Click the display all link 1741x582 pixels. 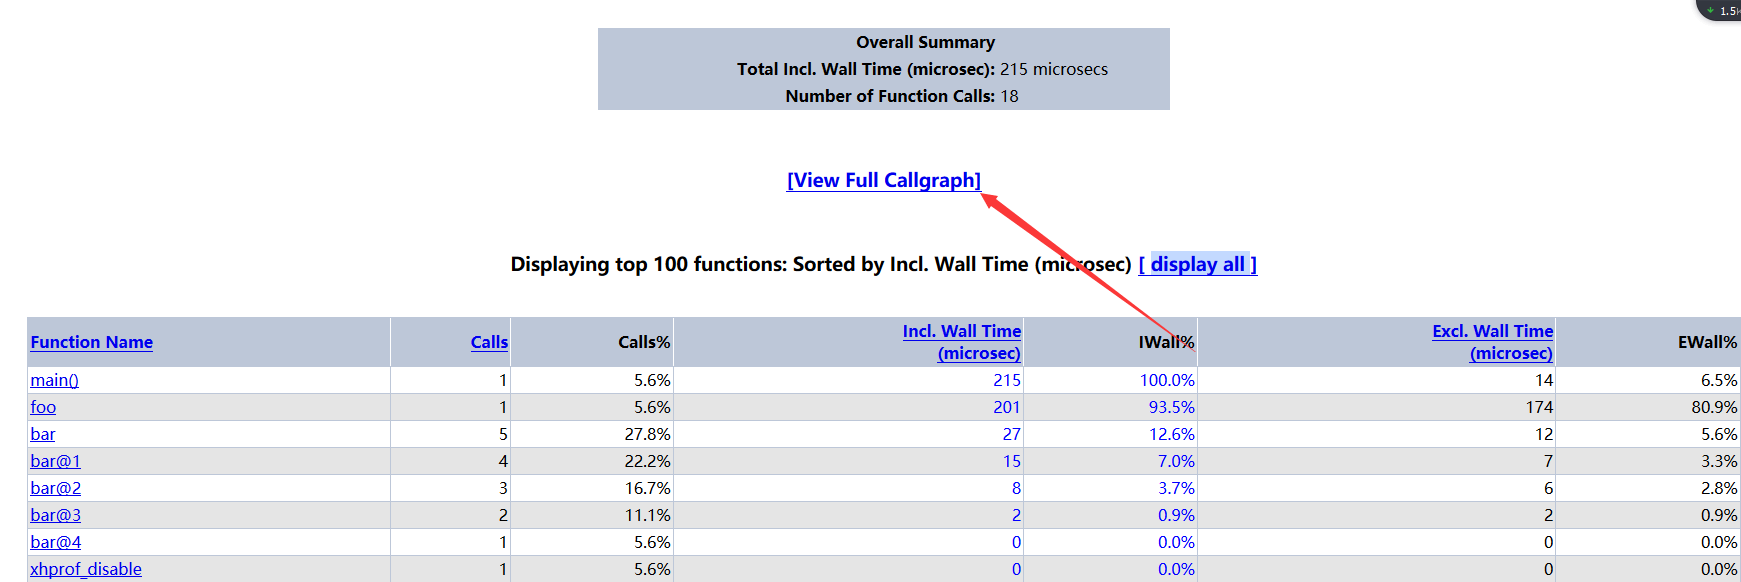[x=1198, y=264]
